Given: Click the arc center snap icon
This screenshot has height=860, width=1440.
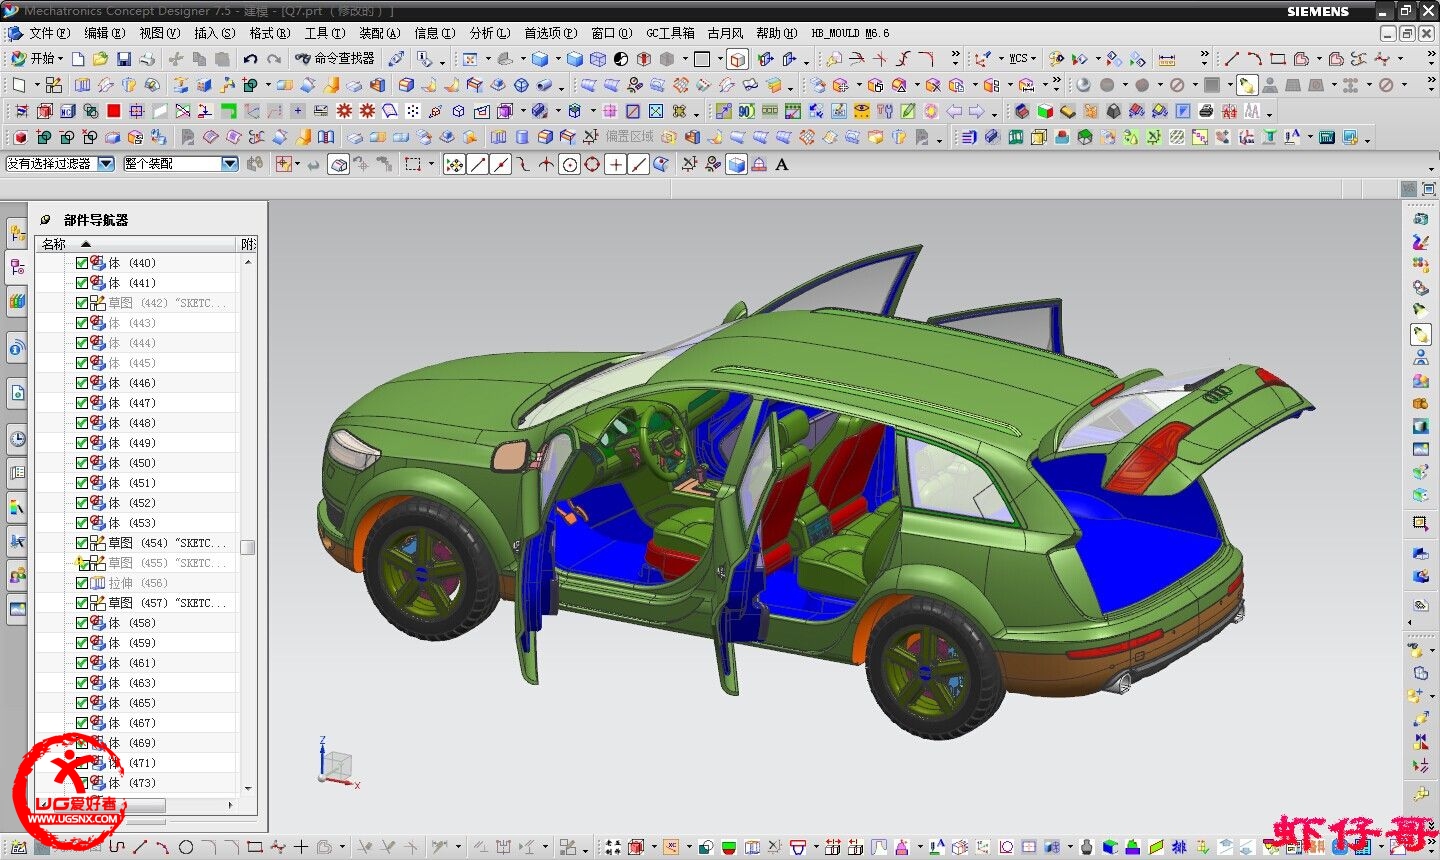Looking at the screenshot, I should point(570,164).
